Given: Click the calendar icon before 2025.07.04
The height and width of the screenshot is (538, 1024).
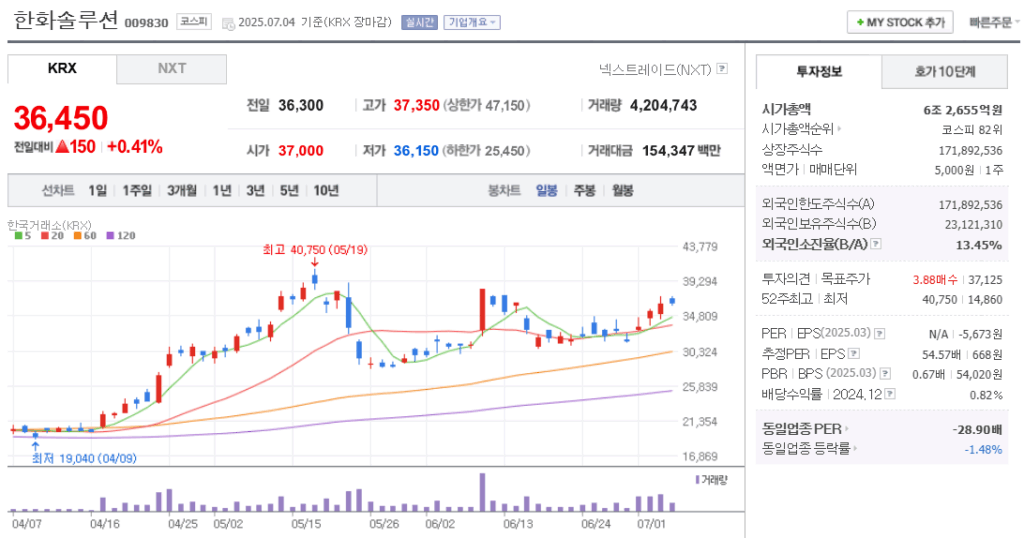Looking at the screenshot, I should (228, 24).
